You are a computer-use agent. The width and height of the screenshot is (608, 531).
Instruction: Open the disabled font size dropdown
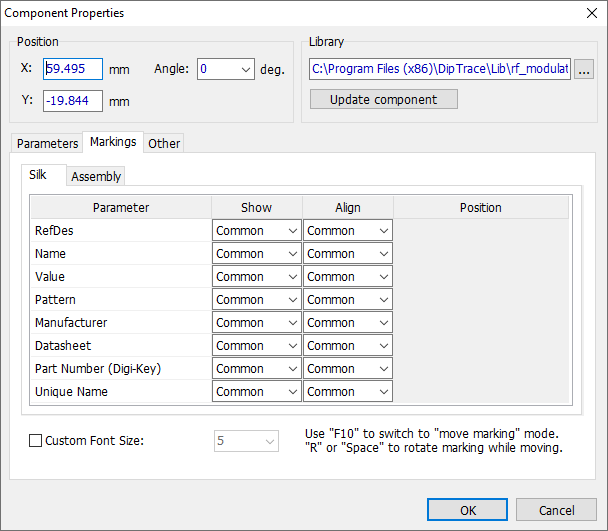pyautogui.click(x=246, y=441)
